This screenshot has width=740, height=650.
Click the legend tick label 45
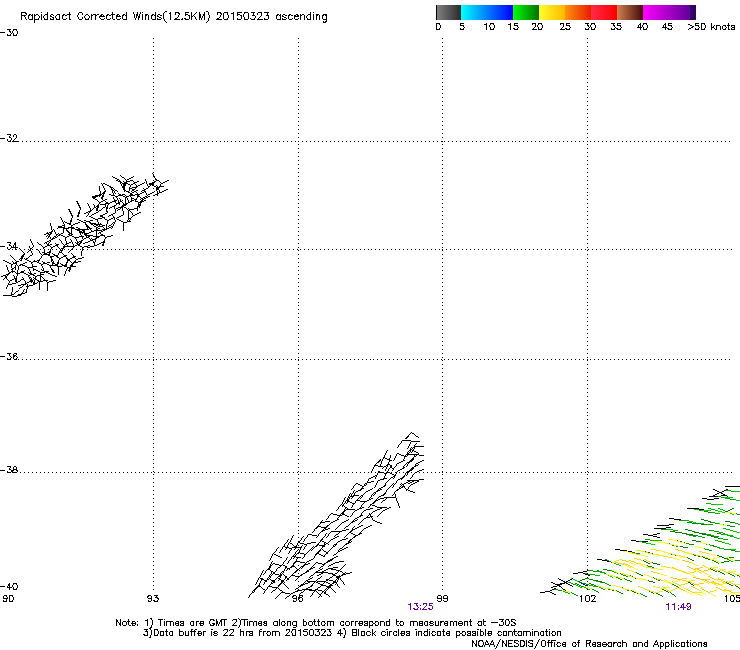(x=667, y=27)
